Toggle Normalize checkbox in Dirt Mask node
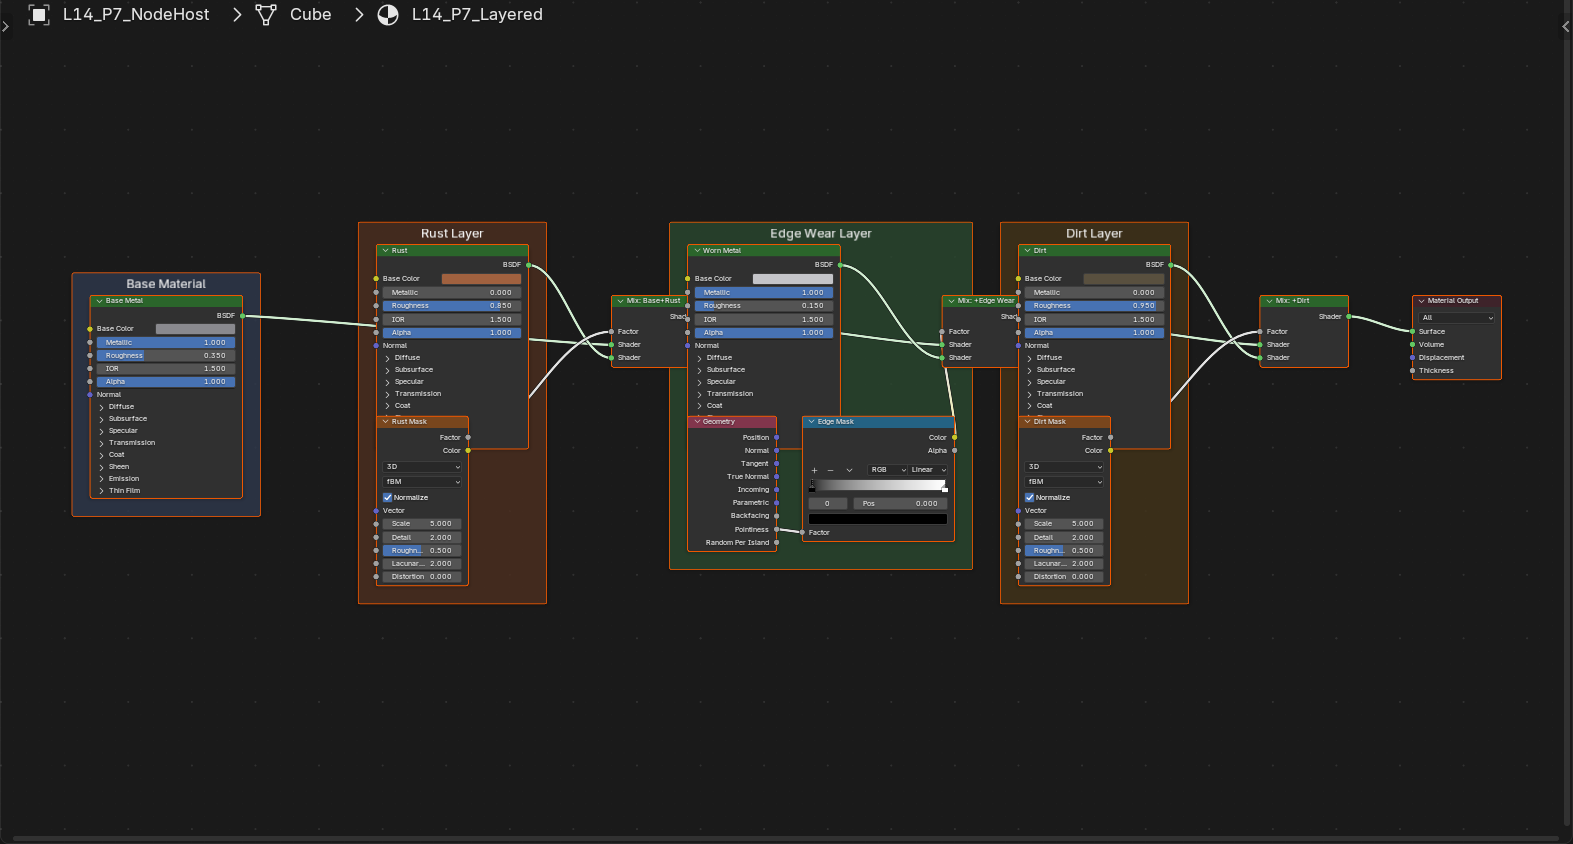Image resolution: width=1573 pixels, height=844 pixels. point(1030,498)
